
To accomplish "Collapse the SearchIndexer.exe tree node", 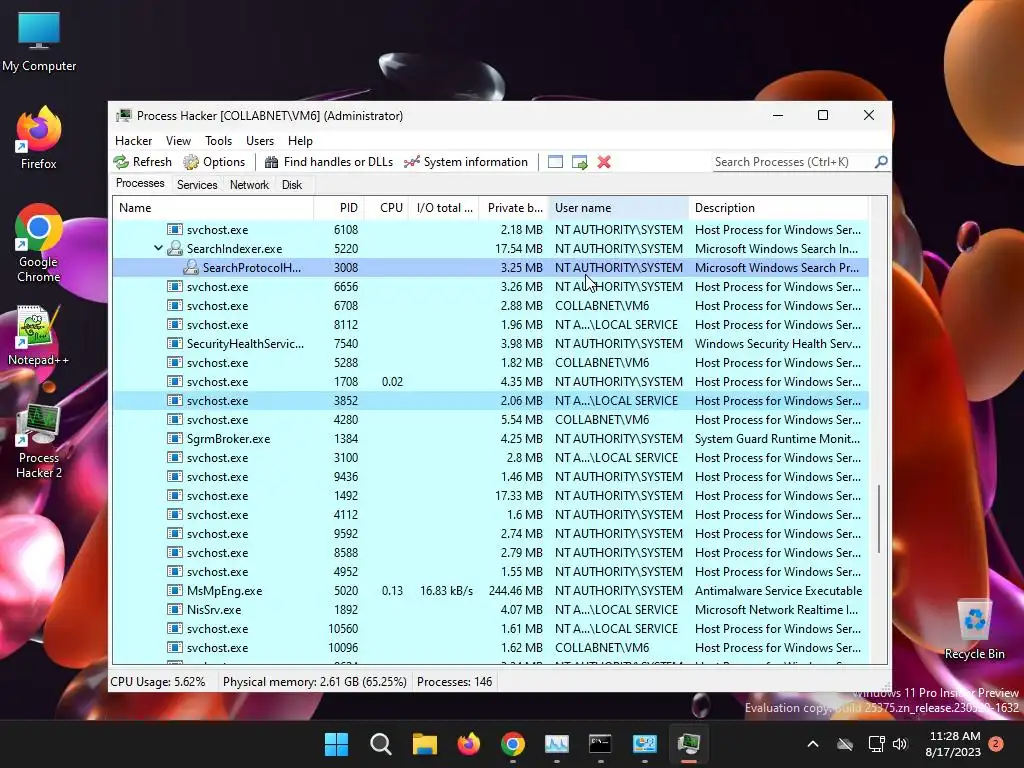I will tap(158, 248).
